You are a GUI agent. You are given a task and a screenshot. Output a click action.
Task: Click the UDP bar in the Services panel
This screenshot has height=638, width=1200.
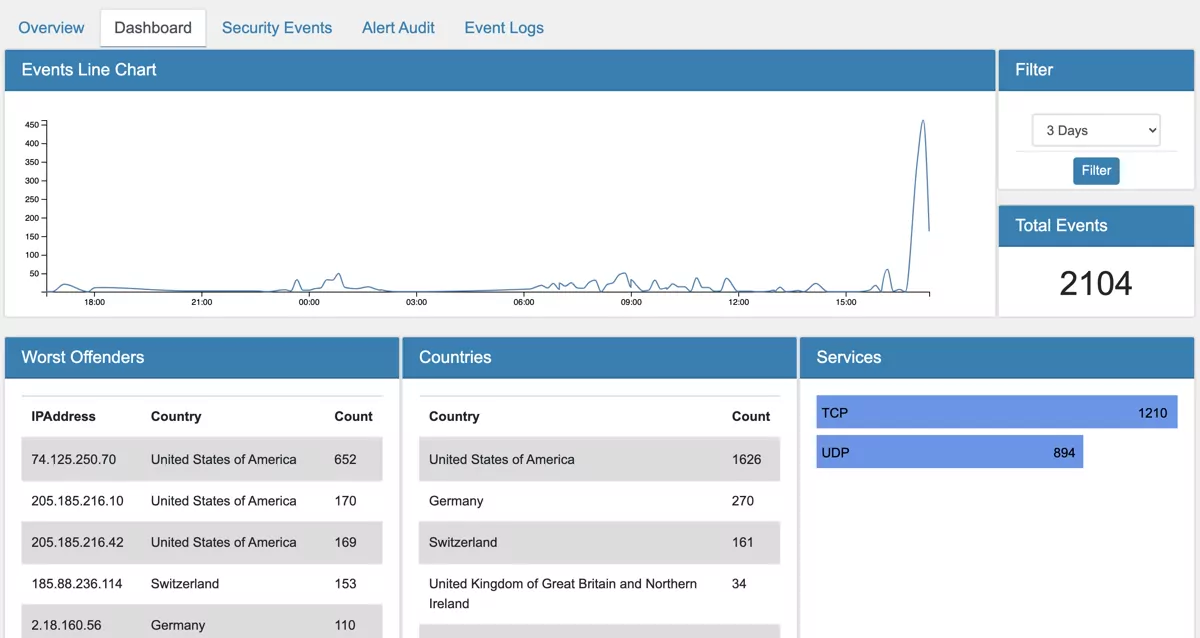(949, 451)
